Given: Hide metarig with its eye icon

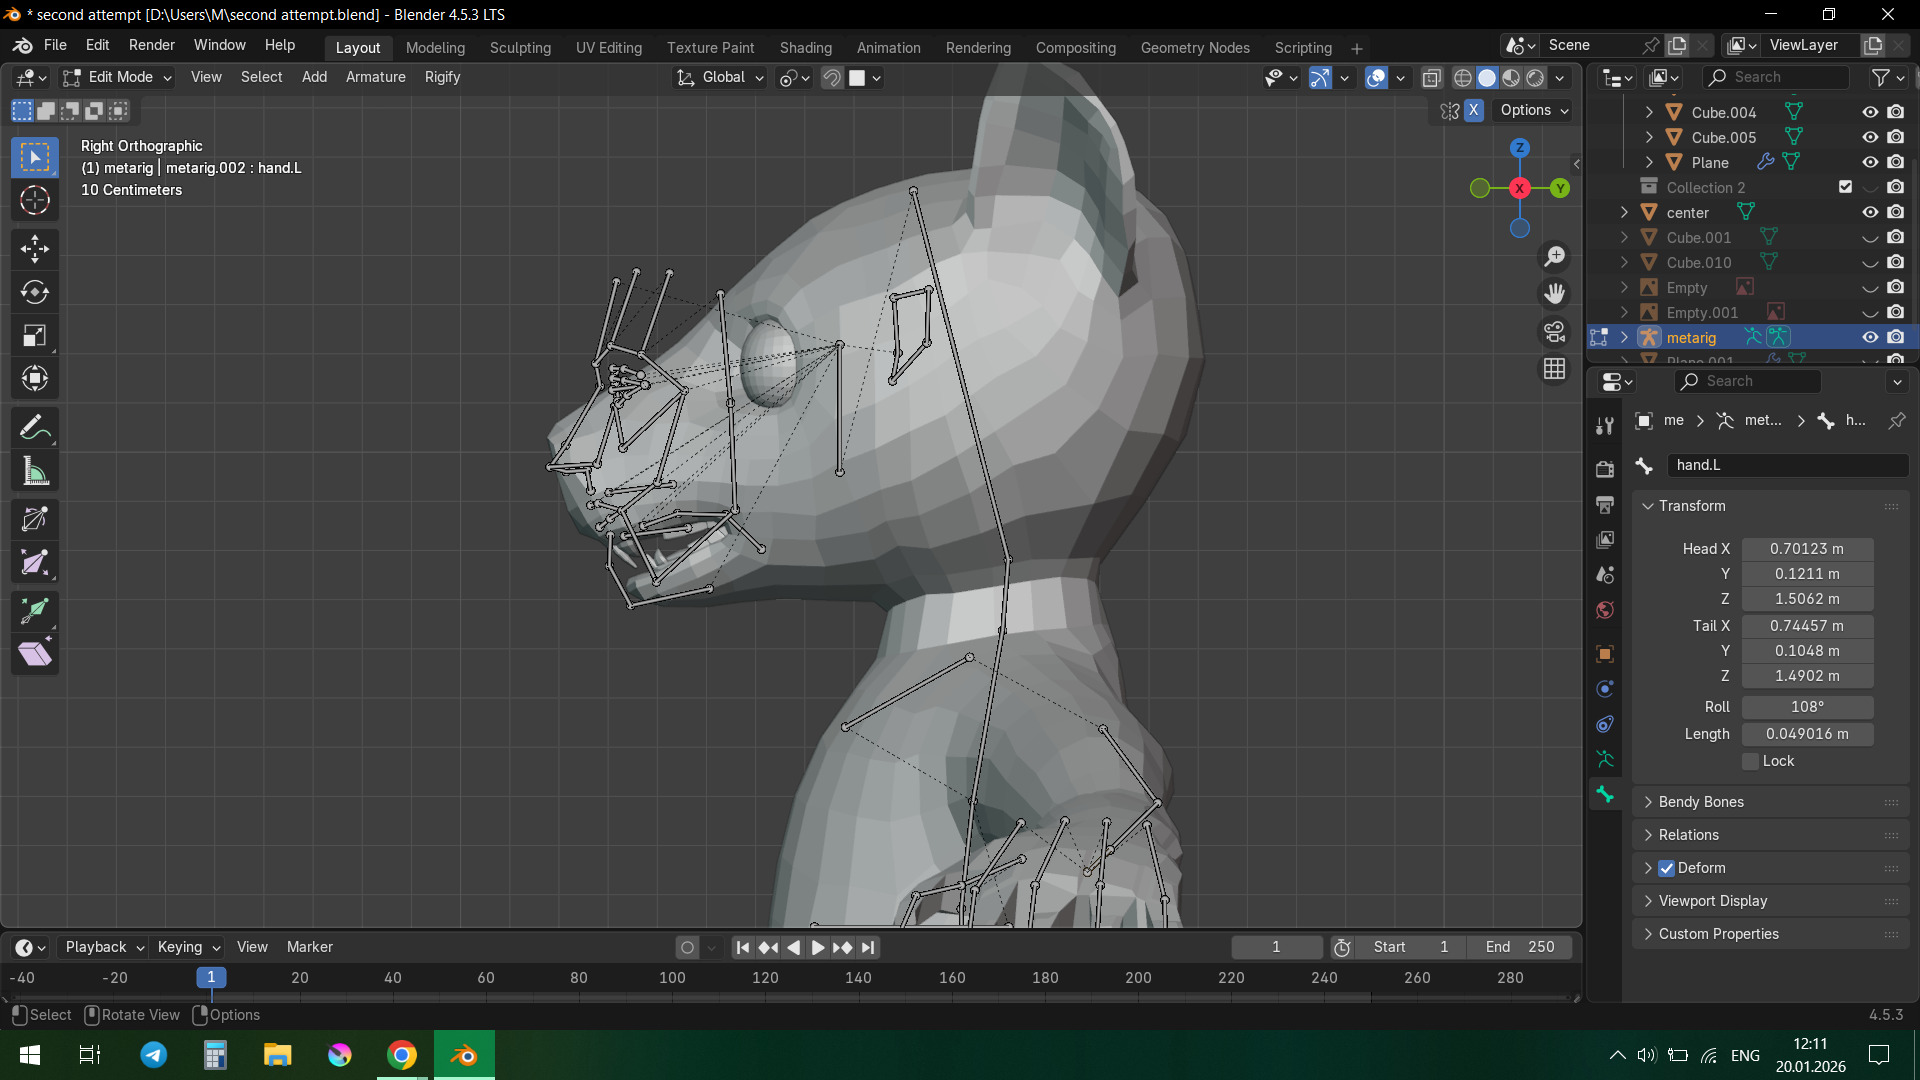Looking at the screenshot, I should pos(1869,338).
